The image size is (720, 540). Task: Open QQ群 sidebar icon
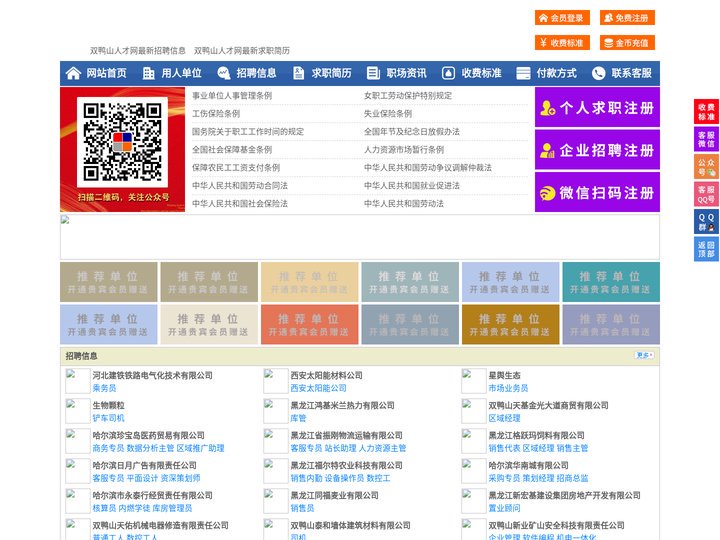(x=706, y=222)
